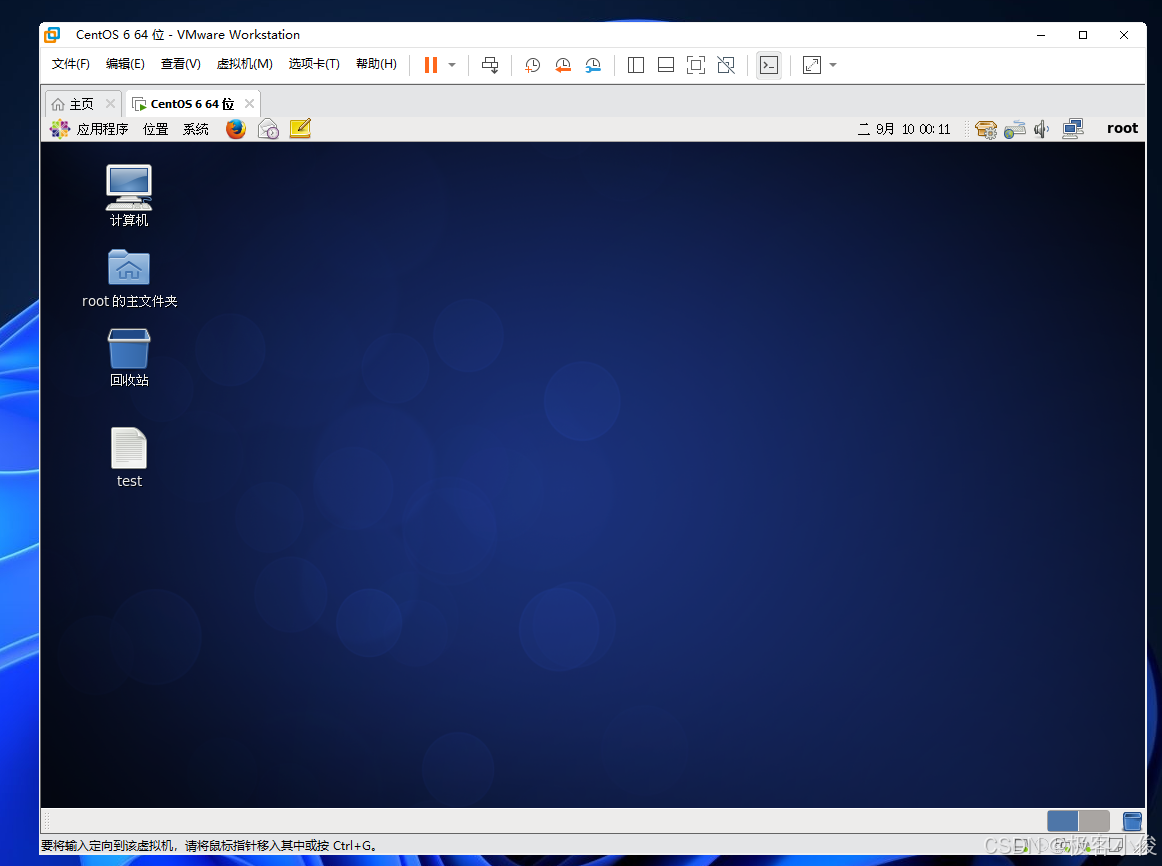
Task: Maximize the VMware Workstation window
Action: [x=1083, y=35]
